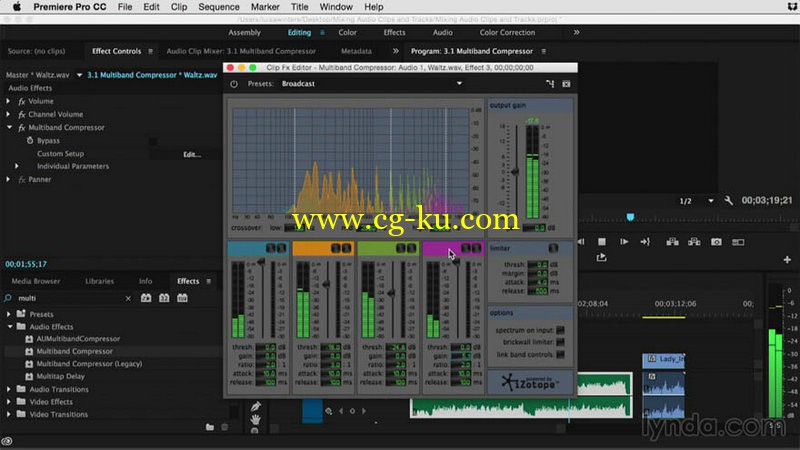
Task: Click the purple band gain value field
Action: [461, 356]
